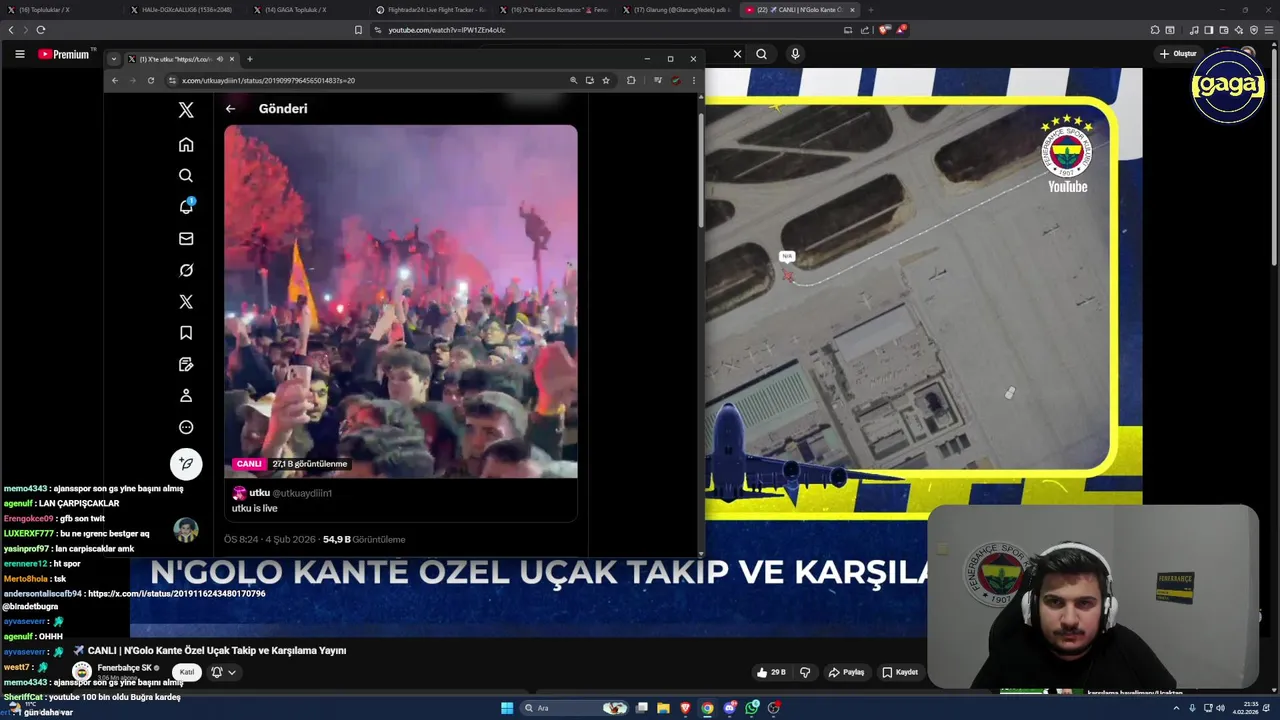The height and width of the screenshot is (720, 1280).
Task: Mute audio icon on popup X tab
Action: pyautogui.click(x=219, y=59)
